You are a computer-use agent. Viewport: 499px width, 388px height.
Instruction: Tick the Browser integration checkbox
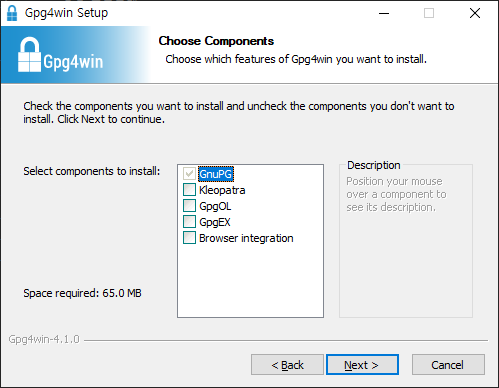189,238
